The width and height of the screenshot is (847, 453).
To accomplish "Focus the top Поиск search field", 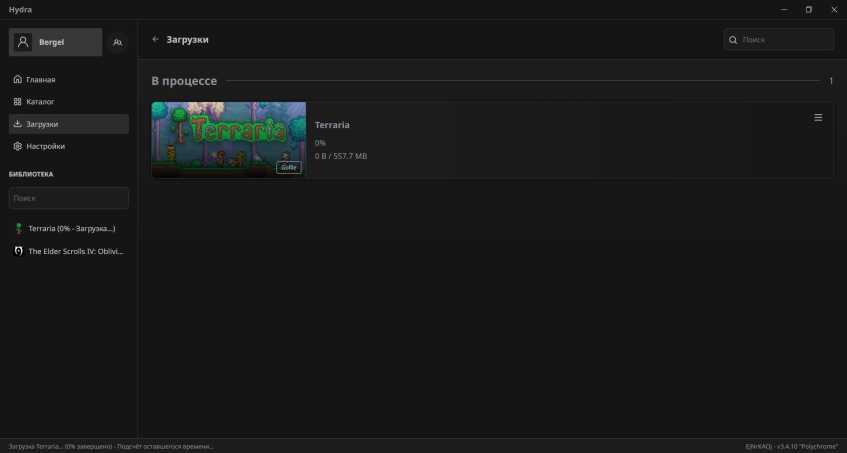I will coord(785,40).
